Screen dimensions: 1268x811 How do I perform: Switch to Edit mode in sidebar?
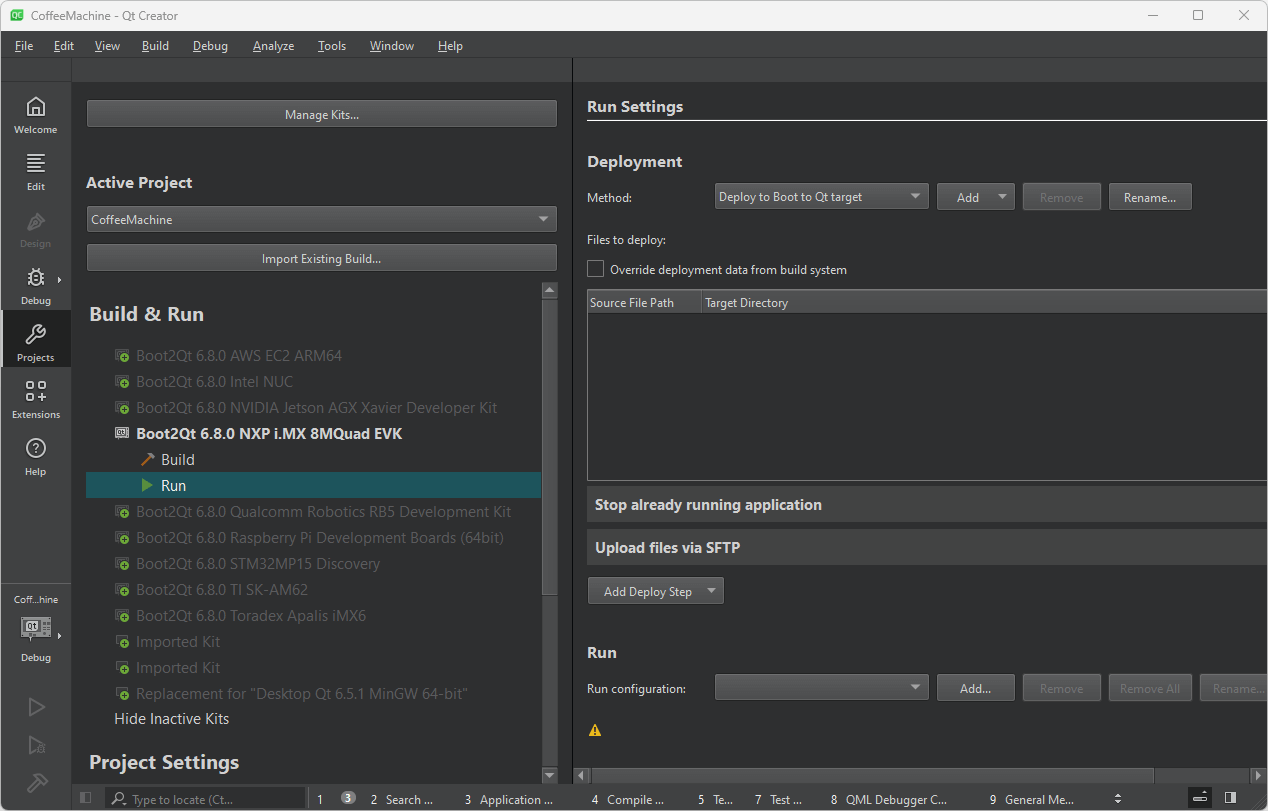[35, 172]
